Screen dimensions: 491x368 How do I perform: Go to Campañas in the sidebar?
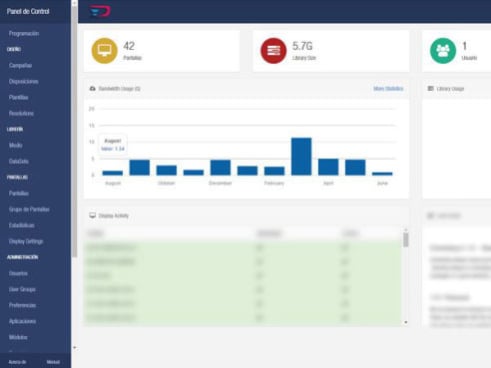pos(20,65)
